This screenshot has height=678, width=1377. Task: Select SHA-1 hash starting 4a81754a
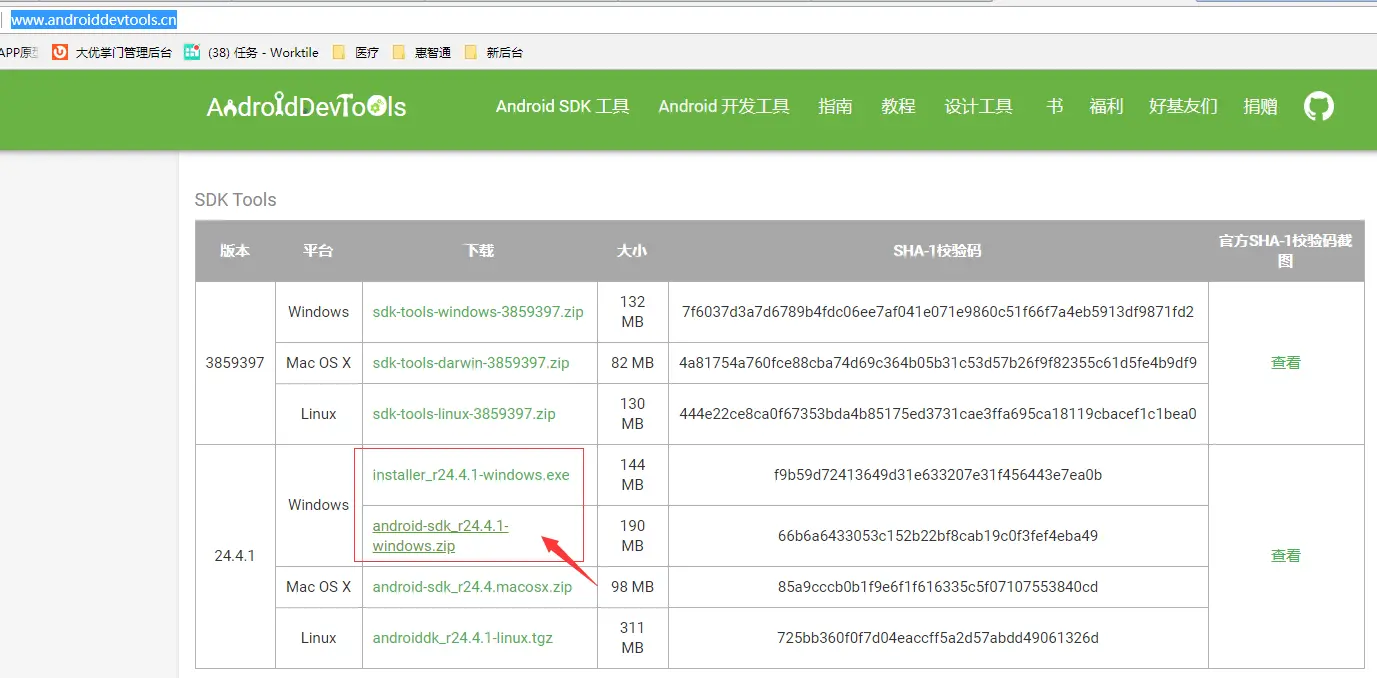coord(938,363)
